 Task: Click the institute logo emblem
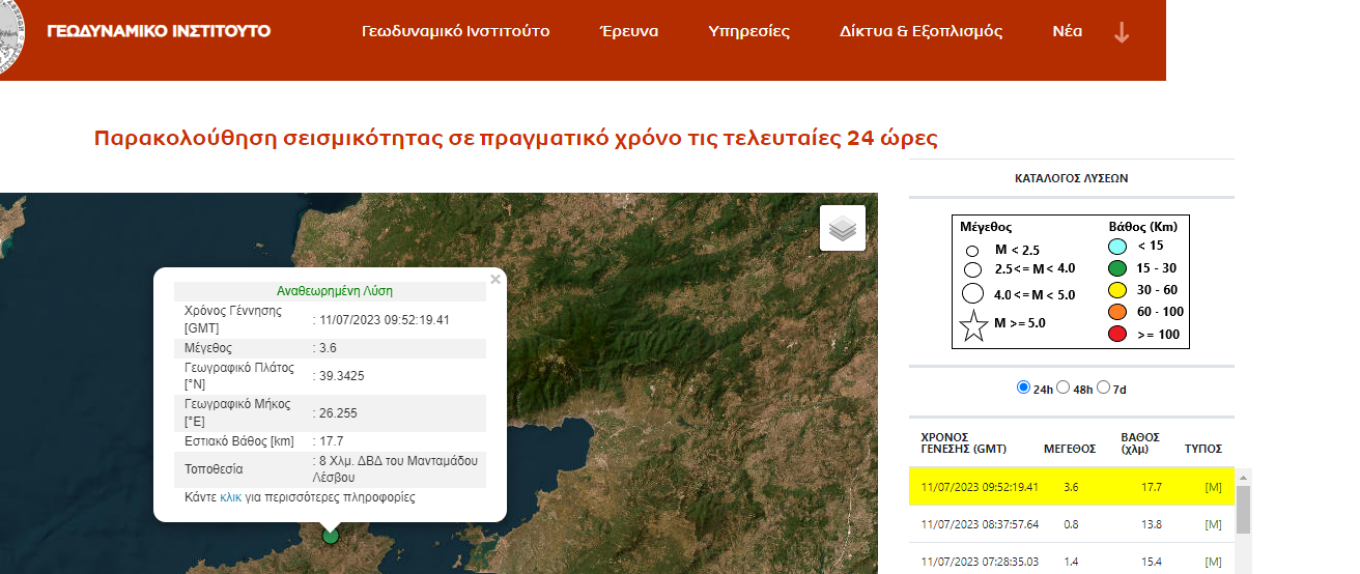point(12,38)
